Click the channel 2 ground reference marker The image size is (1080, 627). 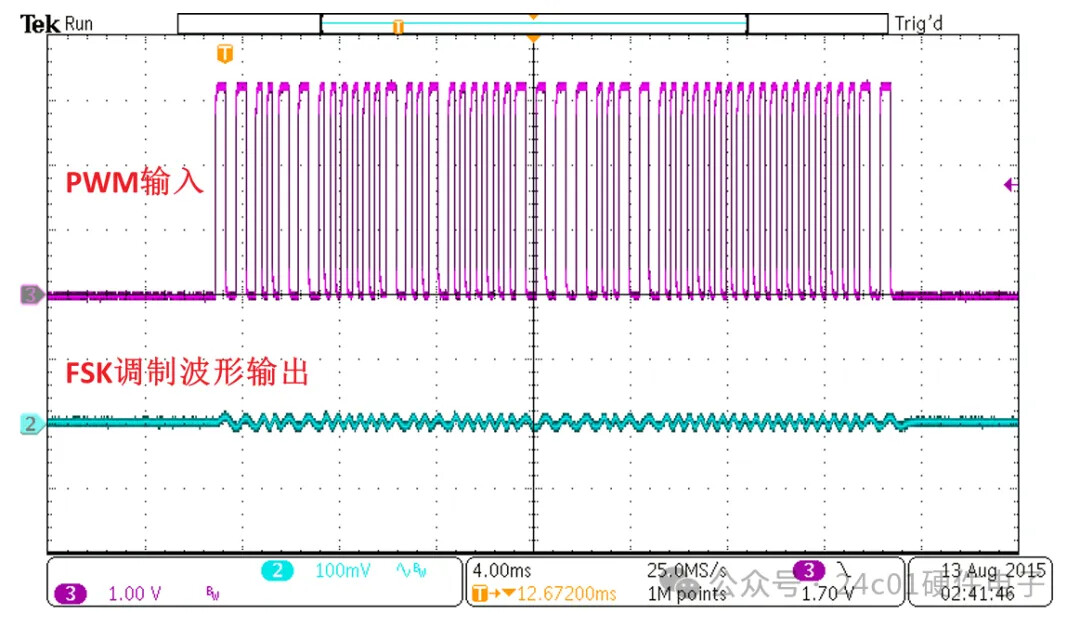pyautogui.click(x=32, y=424)
